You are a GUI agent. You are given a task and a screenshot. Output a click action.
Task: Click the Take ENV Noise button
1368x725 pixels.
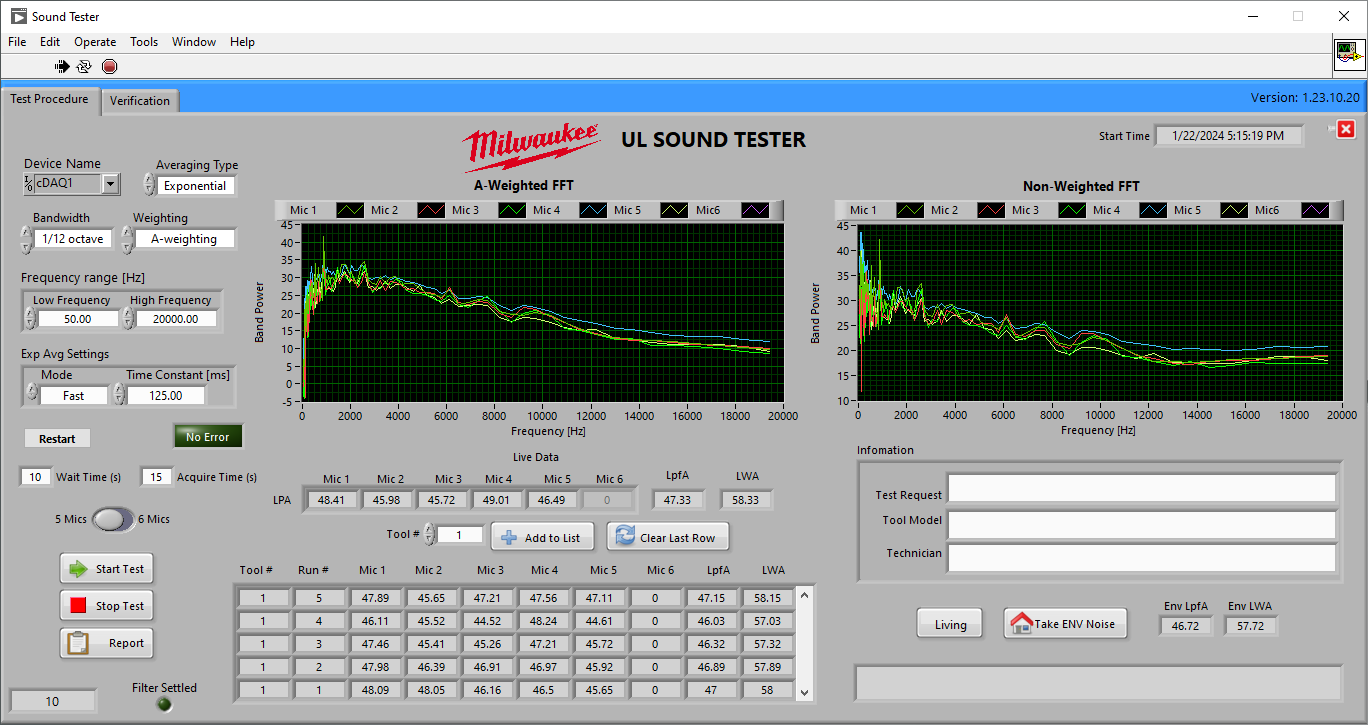pos(1066,624)
